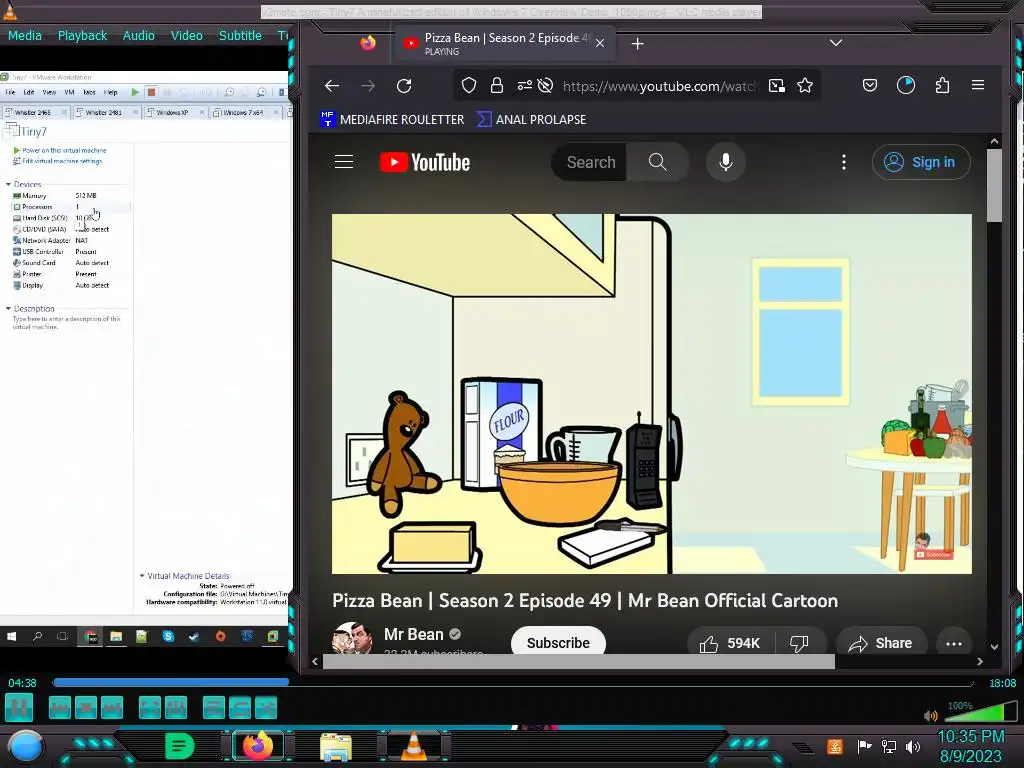The width and height of the screenshot is (1024, 768).
Task: Expand the list all tabs chevron
Action: [836, 43]
